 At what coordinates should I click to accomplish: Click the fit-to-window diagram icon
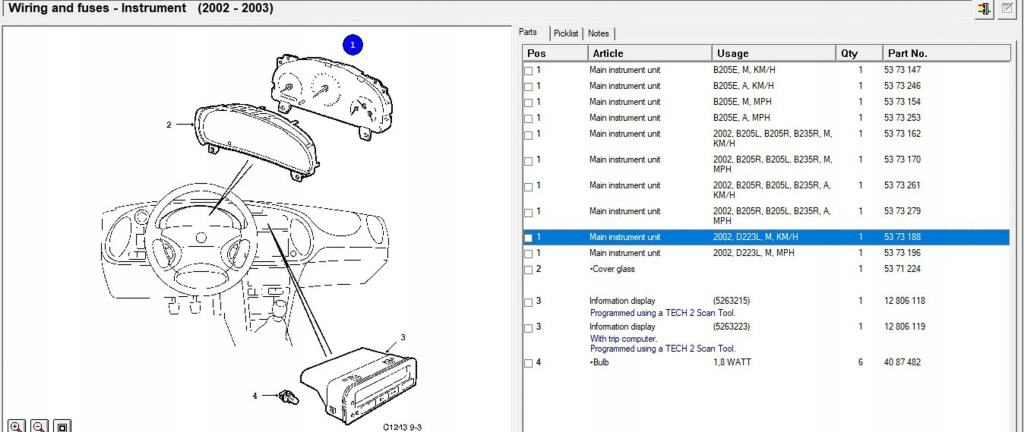pos(61,425)
